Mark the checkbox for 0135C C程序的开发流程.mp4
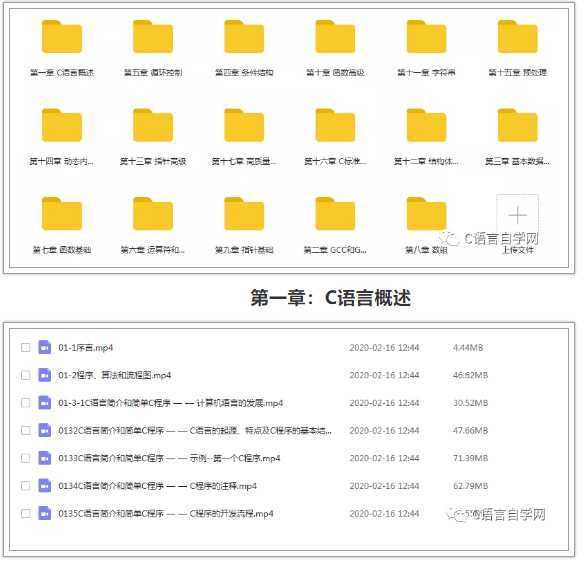 click(x=25, y=514)
